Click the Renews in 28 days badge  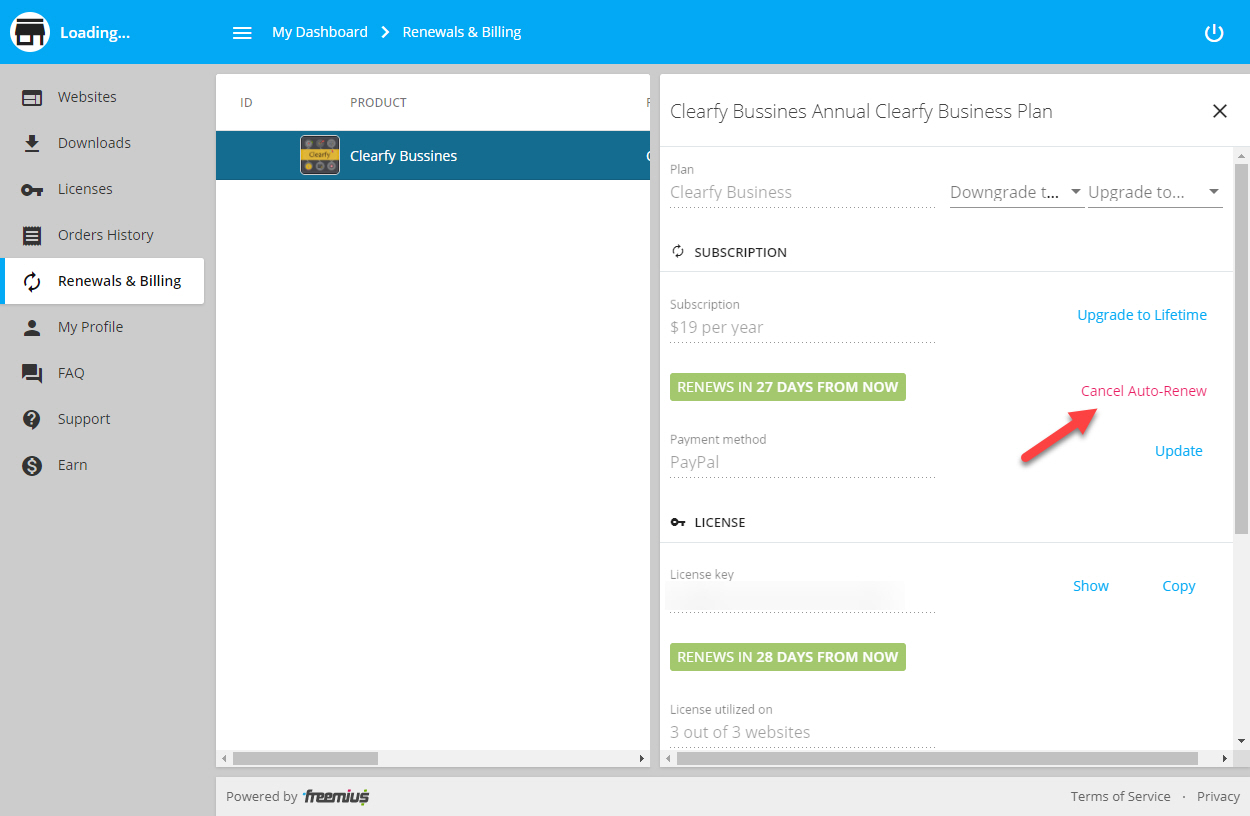(788, 657)
